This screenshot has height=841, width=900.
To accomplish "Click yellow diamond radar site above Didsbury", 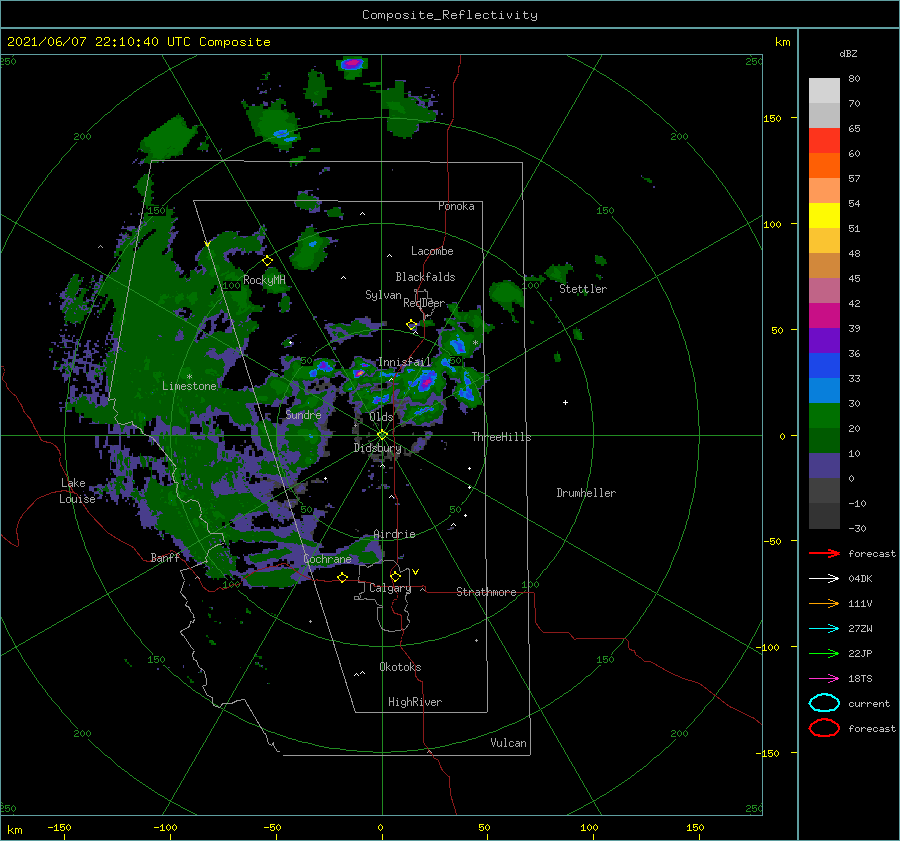I will coord(382,435).
